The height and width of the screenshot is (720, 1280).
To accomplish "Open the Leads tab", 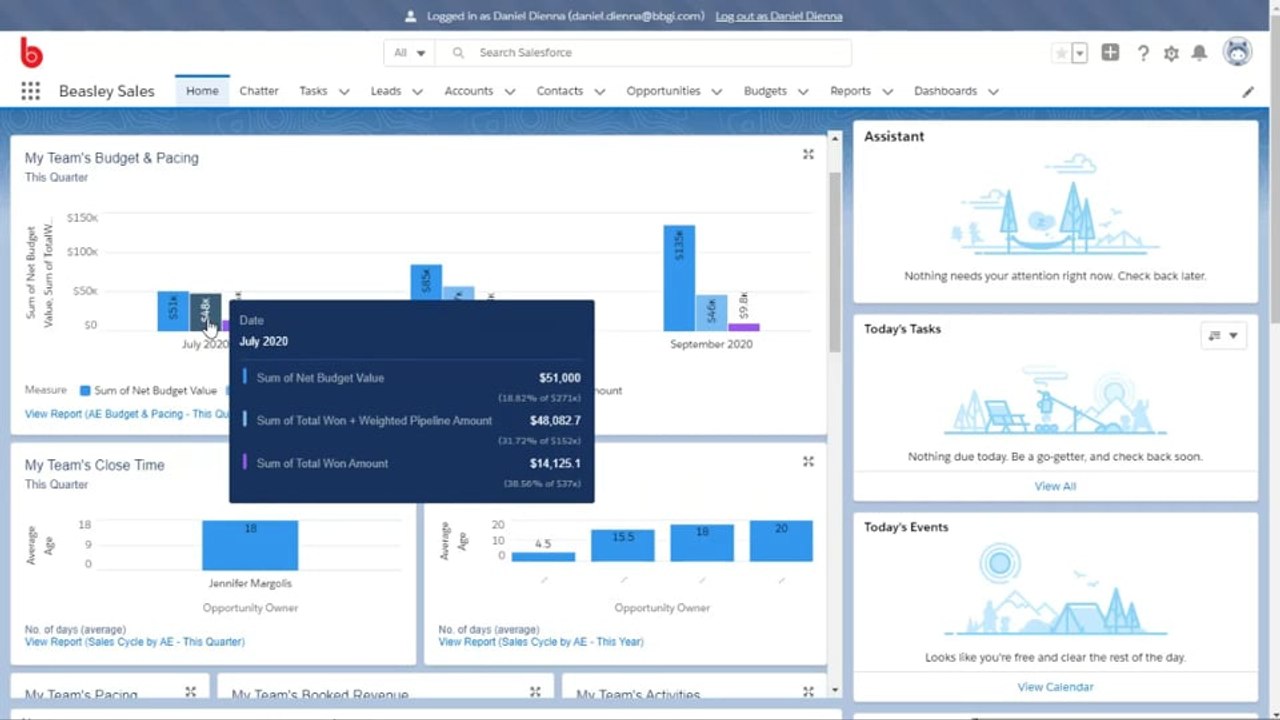I will click(386, 91).
